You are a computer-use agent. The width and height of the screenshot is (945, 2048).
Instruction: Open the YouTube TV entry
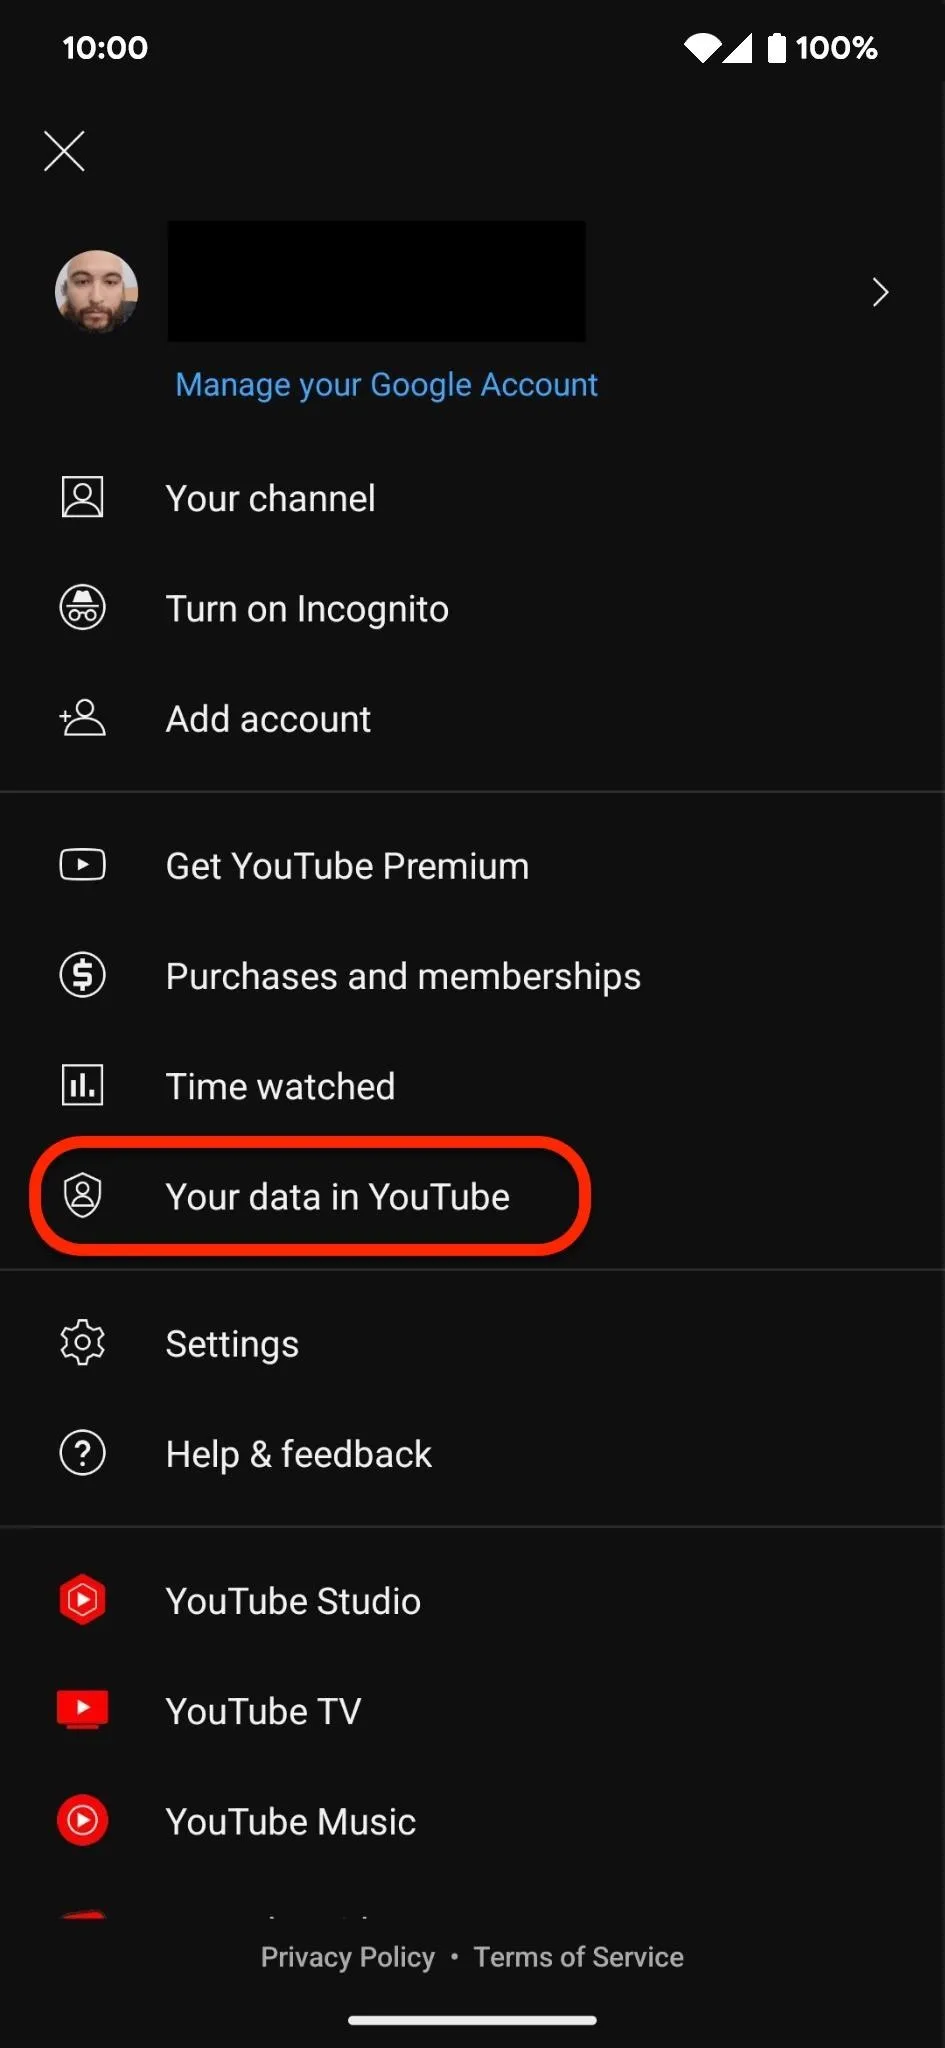point(472,1710)
